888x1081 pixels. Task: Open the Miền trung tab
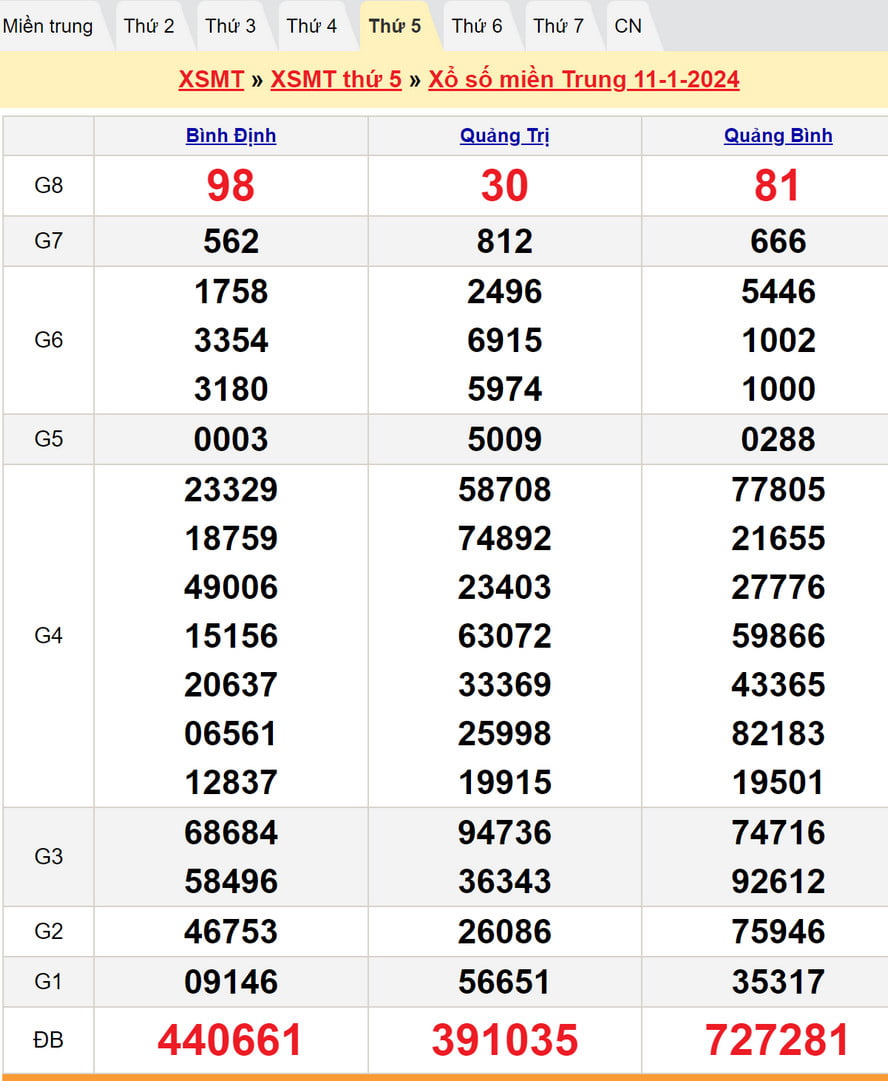coord(48,26)
